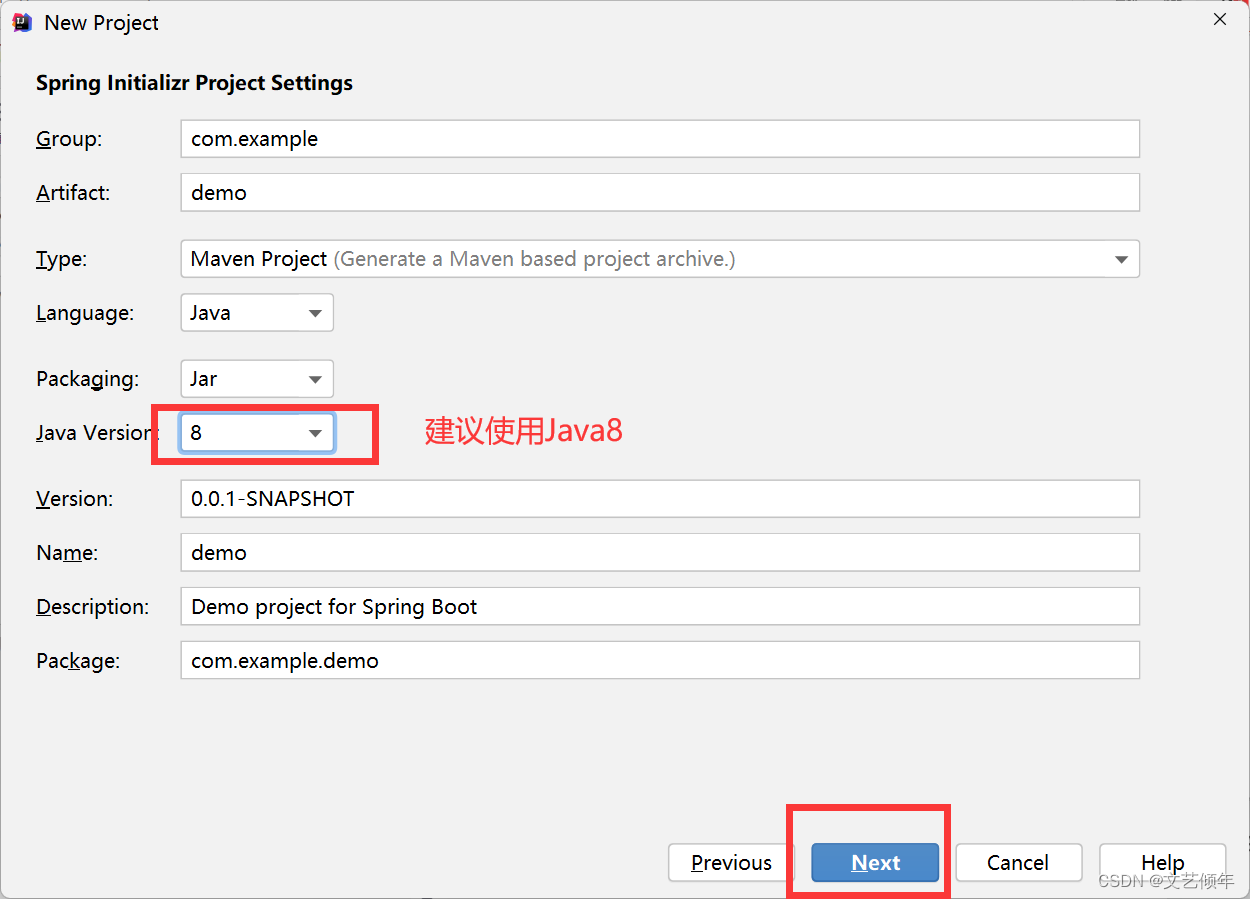The image size is (1250, 899).
Task: Click the Type label
Action: click(62, 260)
